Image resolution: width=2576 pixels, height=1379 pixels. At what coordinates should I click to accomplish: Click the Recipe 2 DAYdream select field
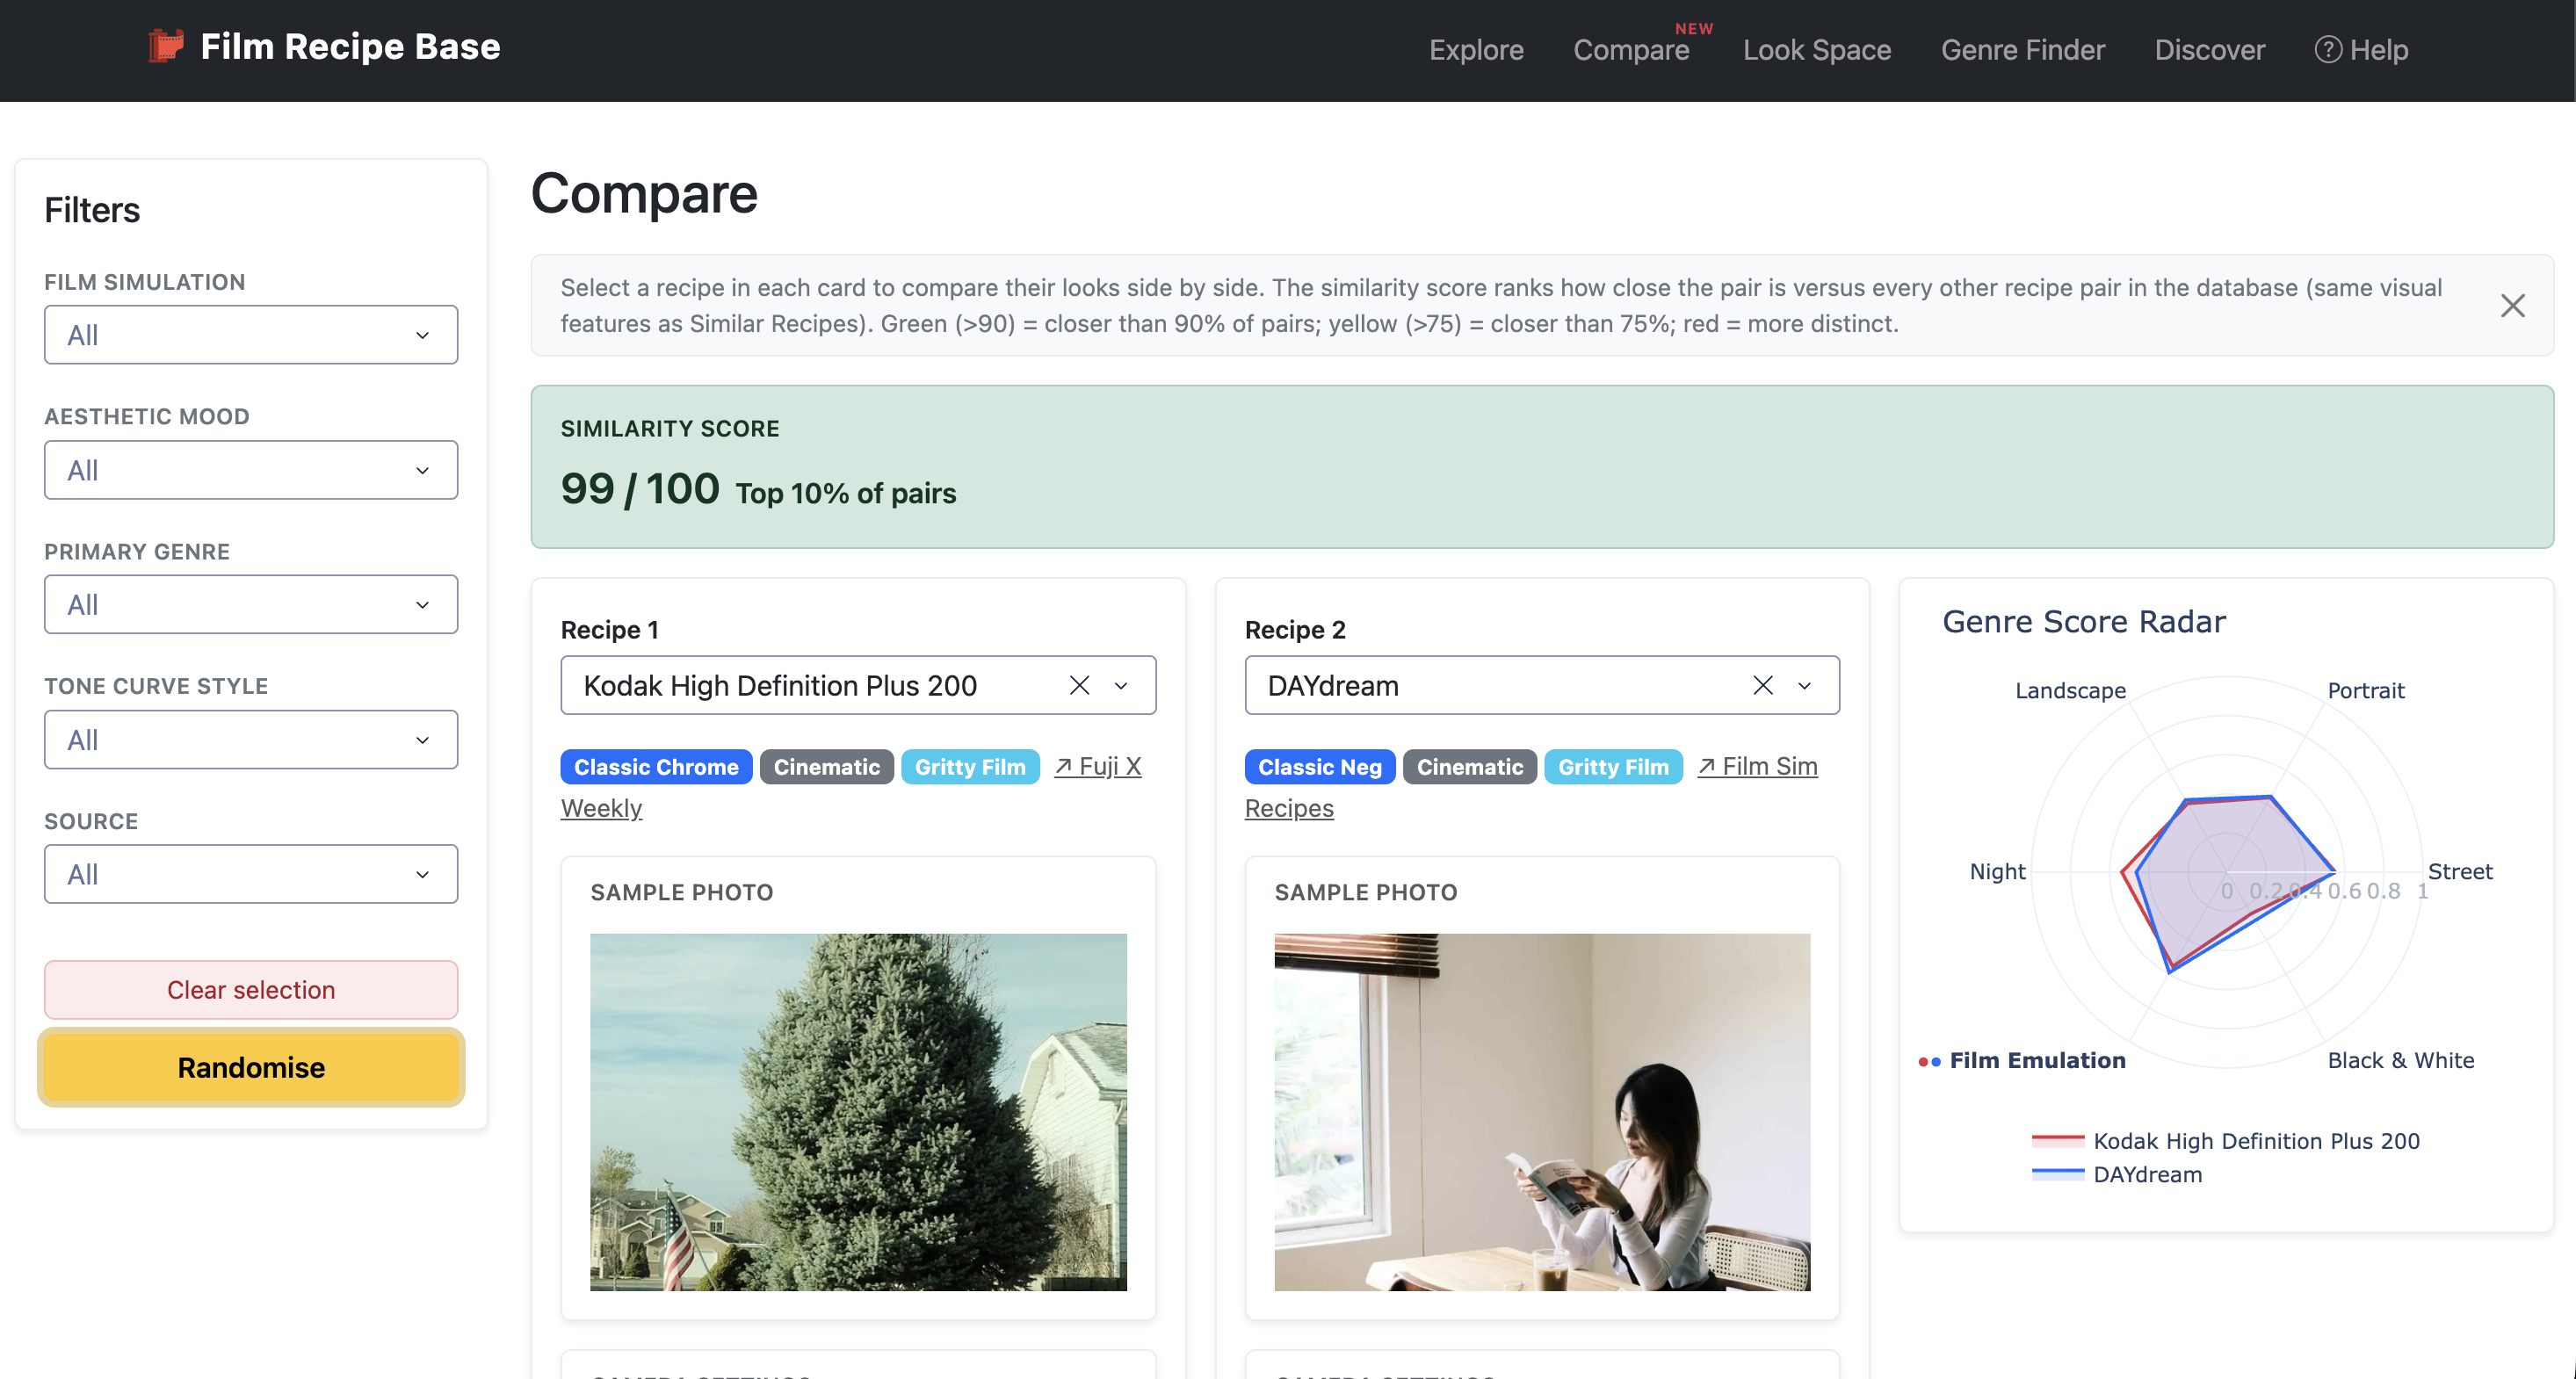(1541, 686)
